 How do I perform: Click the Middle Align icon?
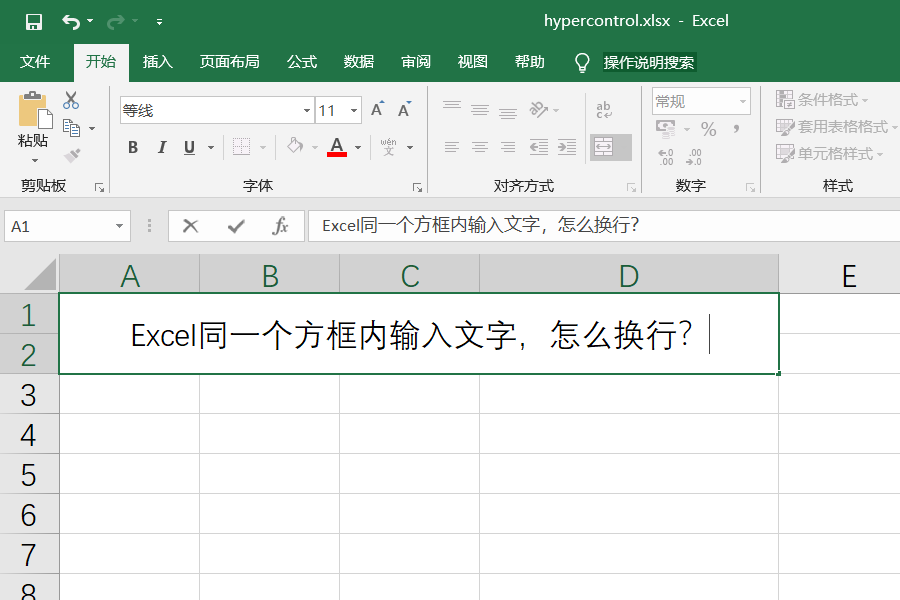(480, 109)
